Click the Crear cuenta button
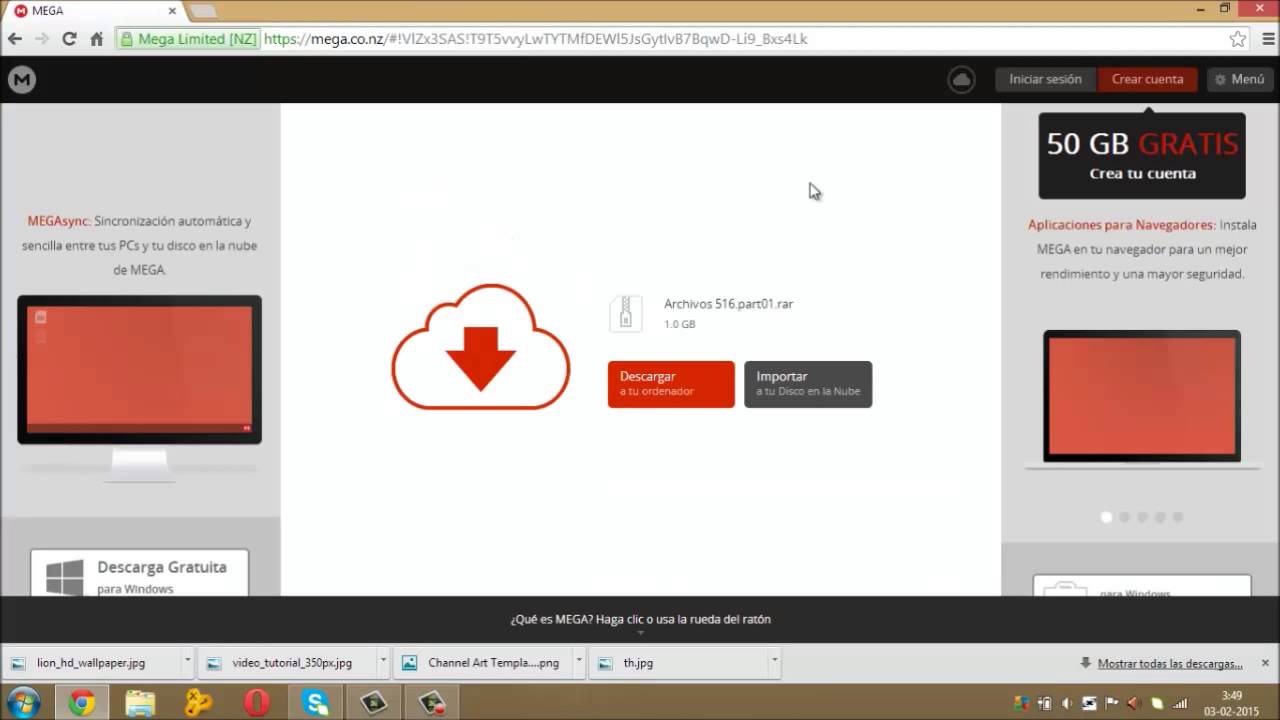The width and height of the screenshot is (1280, 720). [x=1147, y=80]
